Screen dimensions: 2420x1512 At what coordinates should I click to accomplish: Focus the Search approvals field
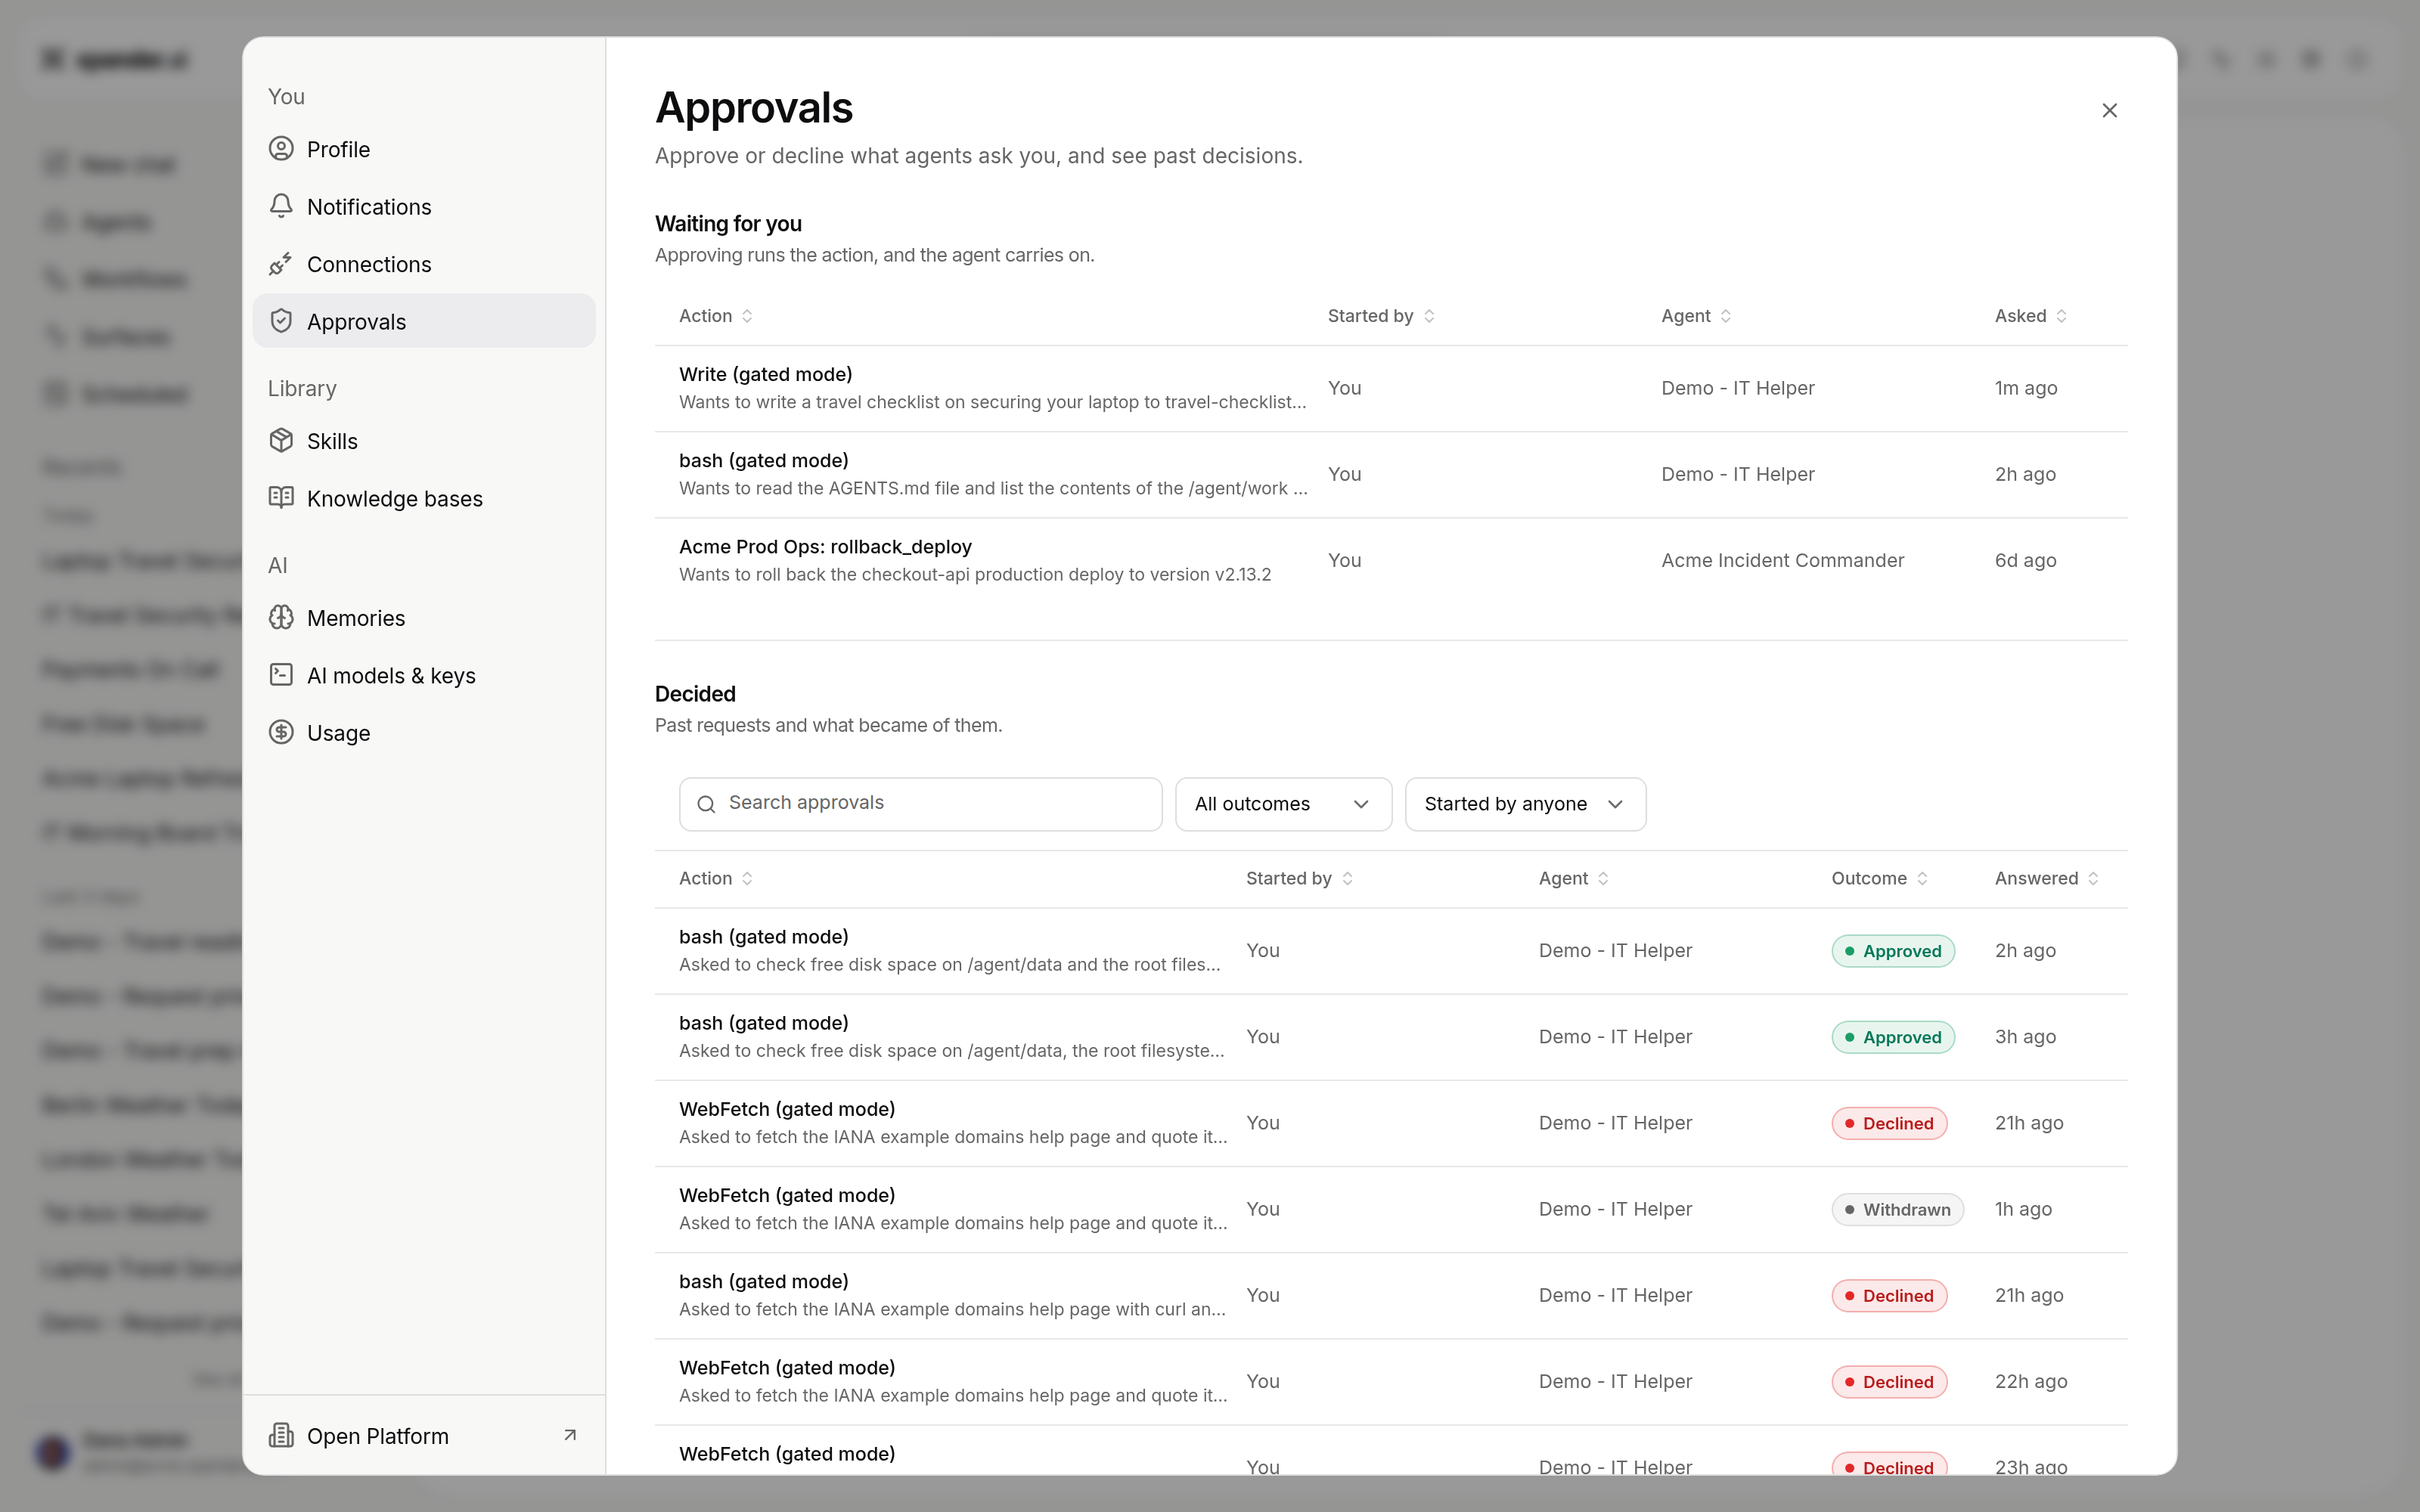[920, 804]
